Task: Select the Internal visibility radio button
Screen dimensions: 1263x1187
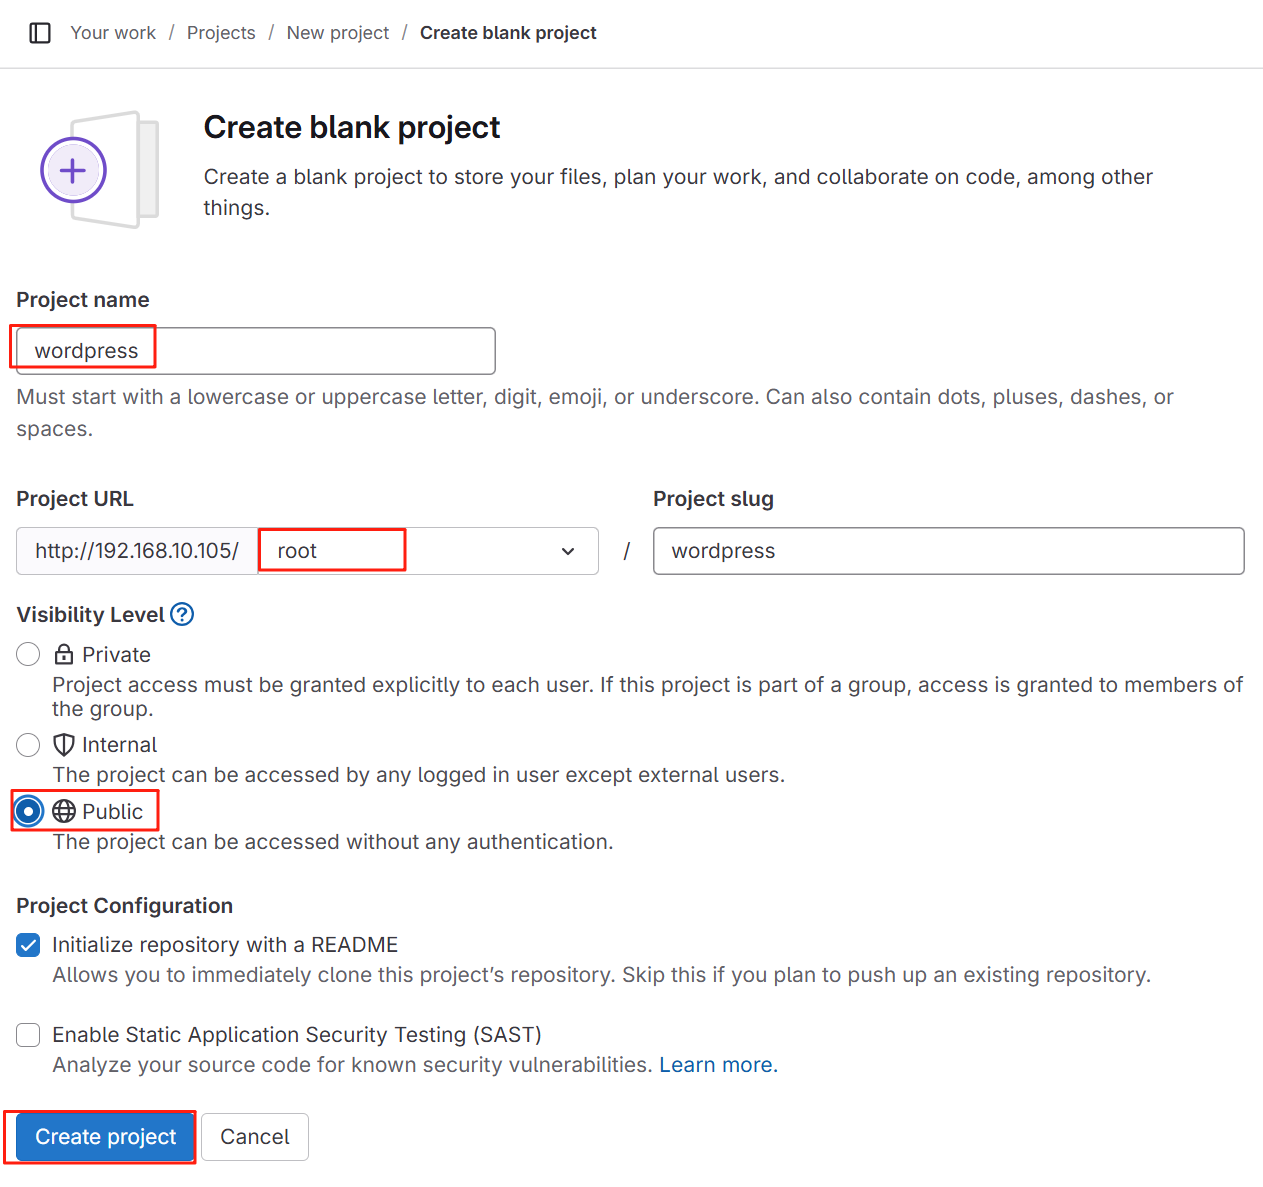Action: pos(28,744)
